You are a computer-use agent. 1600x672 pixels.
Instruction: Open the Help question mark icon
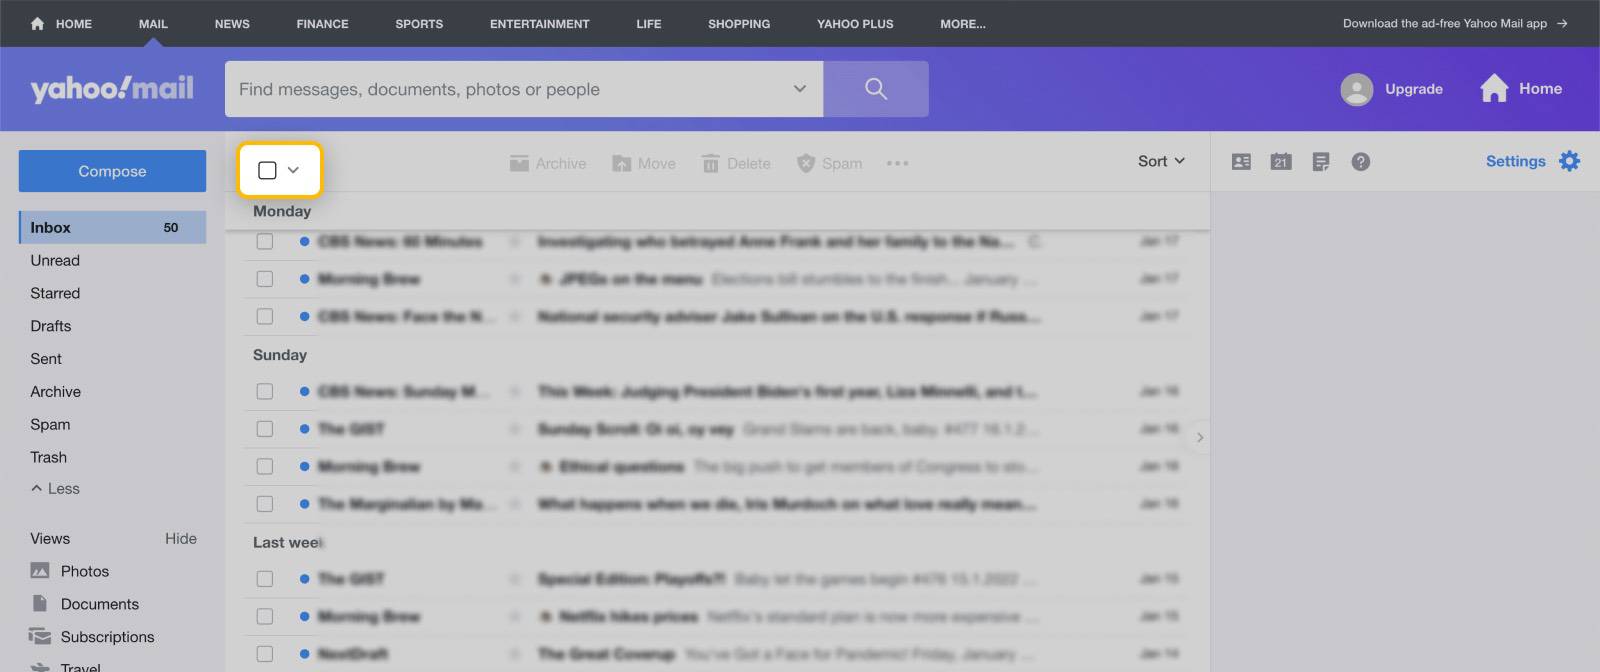click(1361, 162)
